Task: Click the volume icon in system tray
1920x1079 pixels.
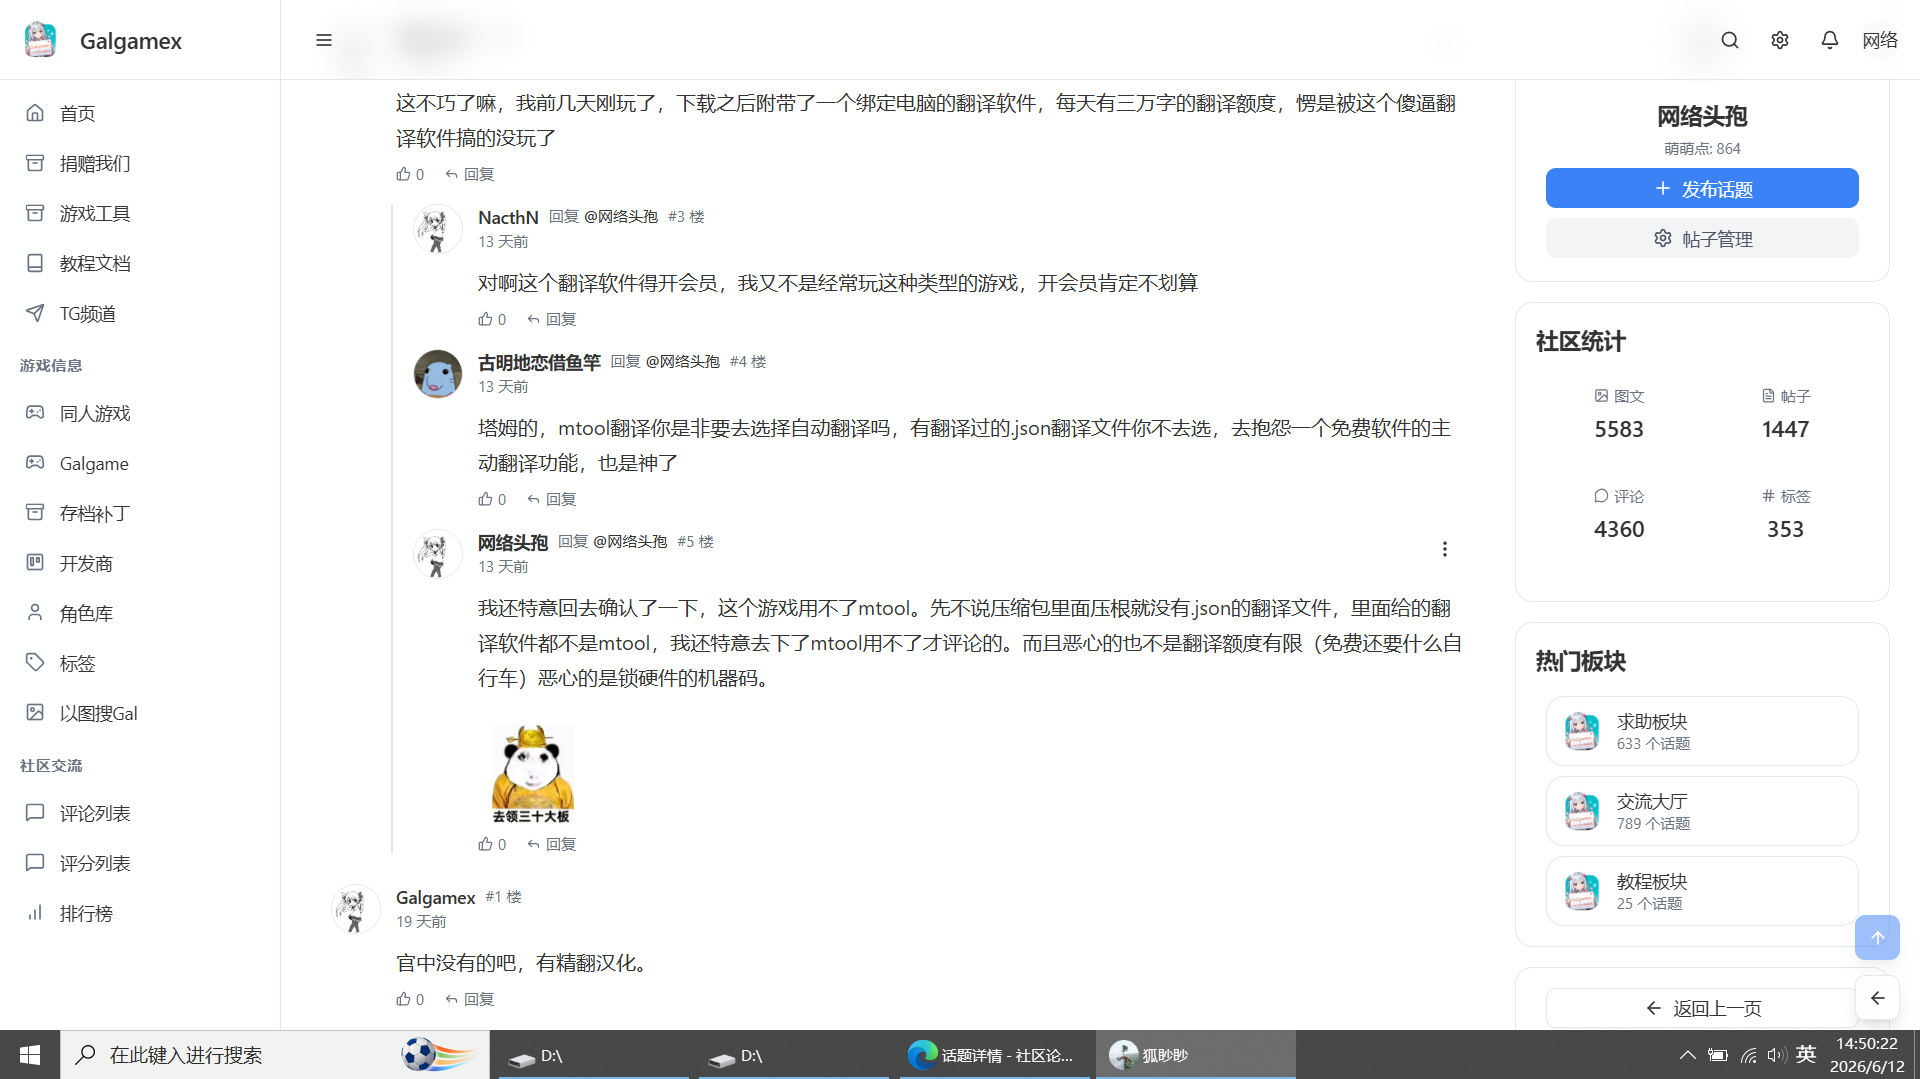Action: pos(1776,1055)
